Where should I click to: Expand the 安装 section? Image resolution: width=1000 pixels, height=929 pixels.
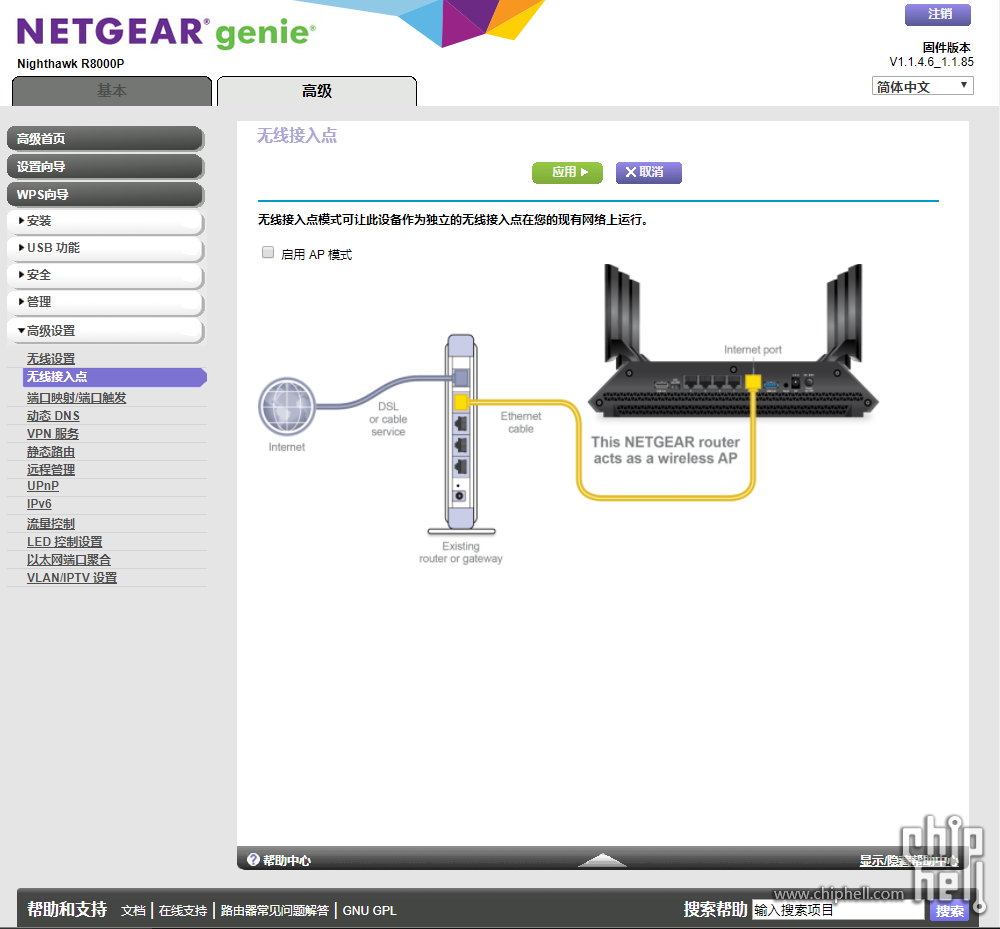106,221
